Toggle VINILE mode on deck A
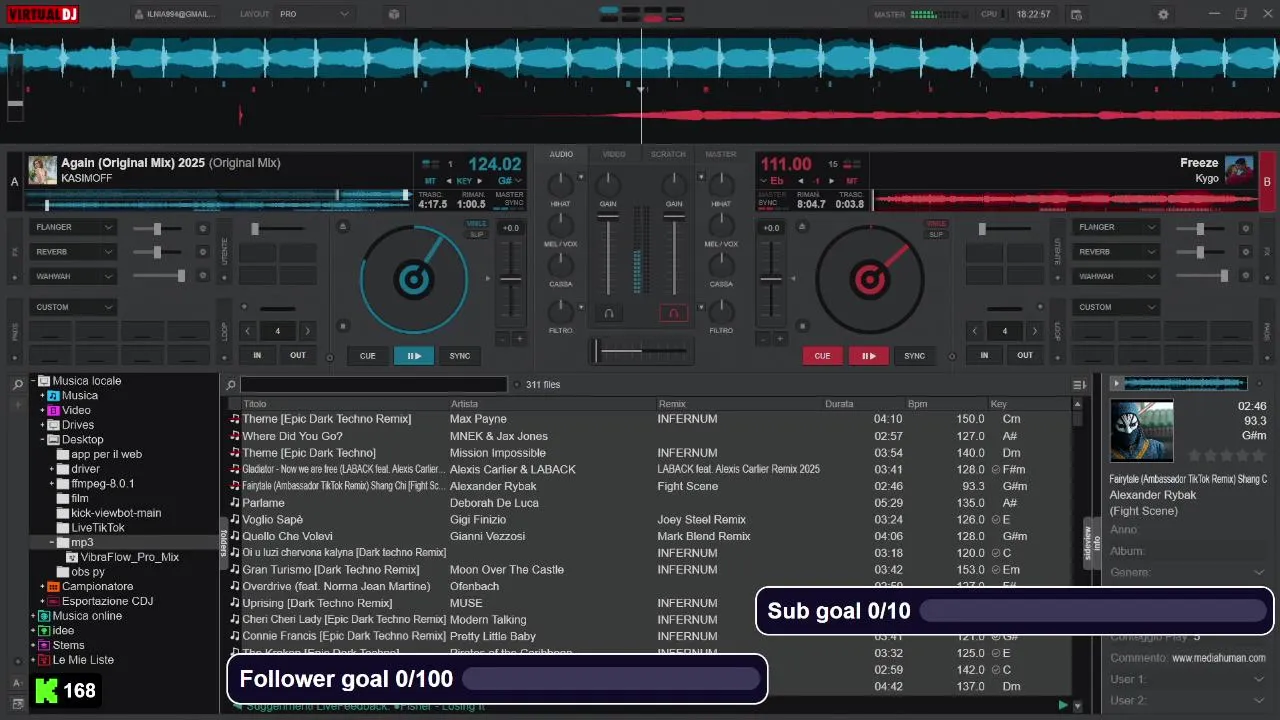The image size is (1280, 720). coord(477,224)
